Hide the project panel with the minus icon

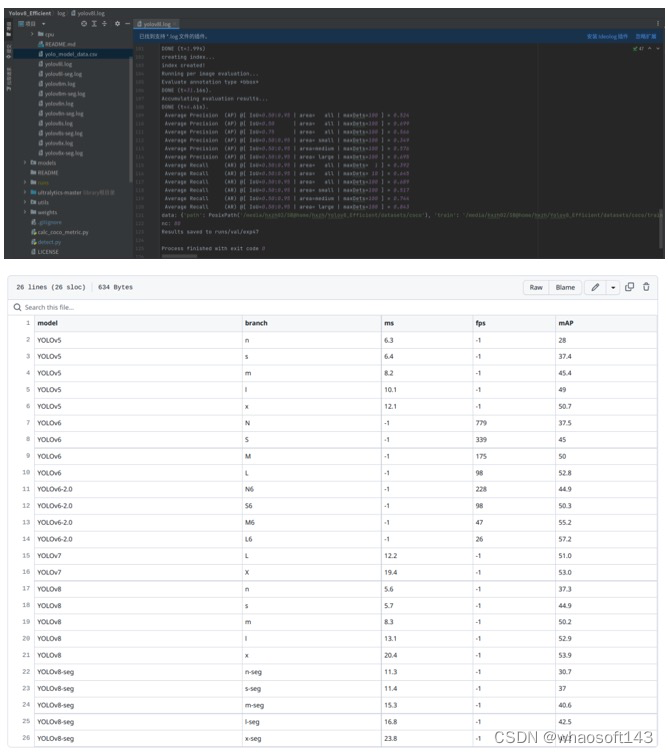127,24
